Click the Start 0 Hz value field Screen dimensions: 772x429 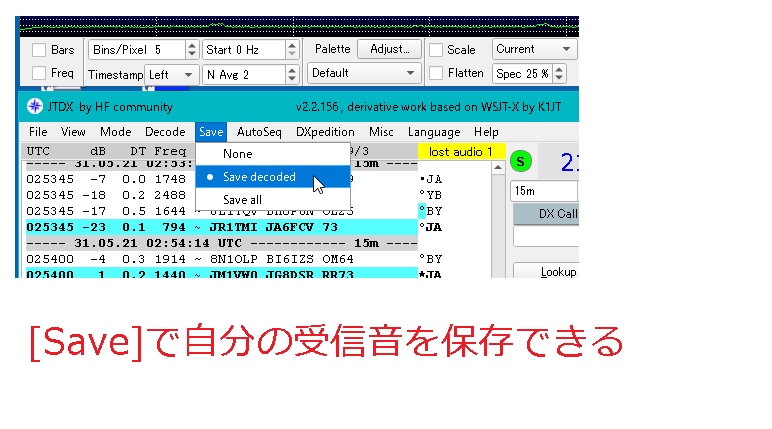click(244, 50)
